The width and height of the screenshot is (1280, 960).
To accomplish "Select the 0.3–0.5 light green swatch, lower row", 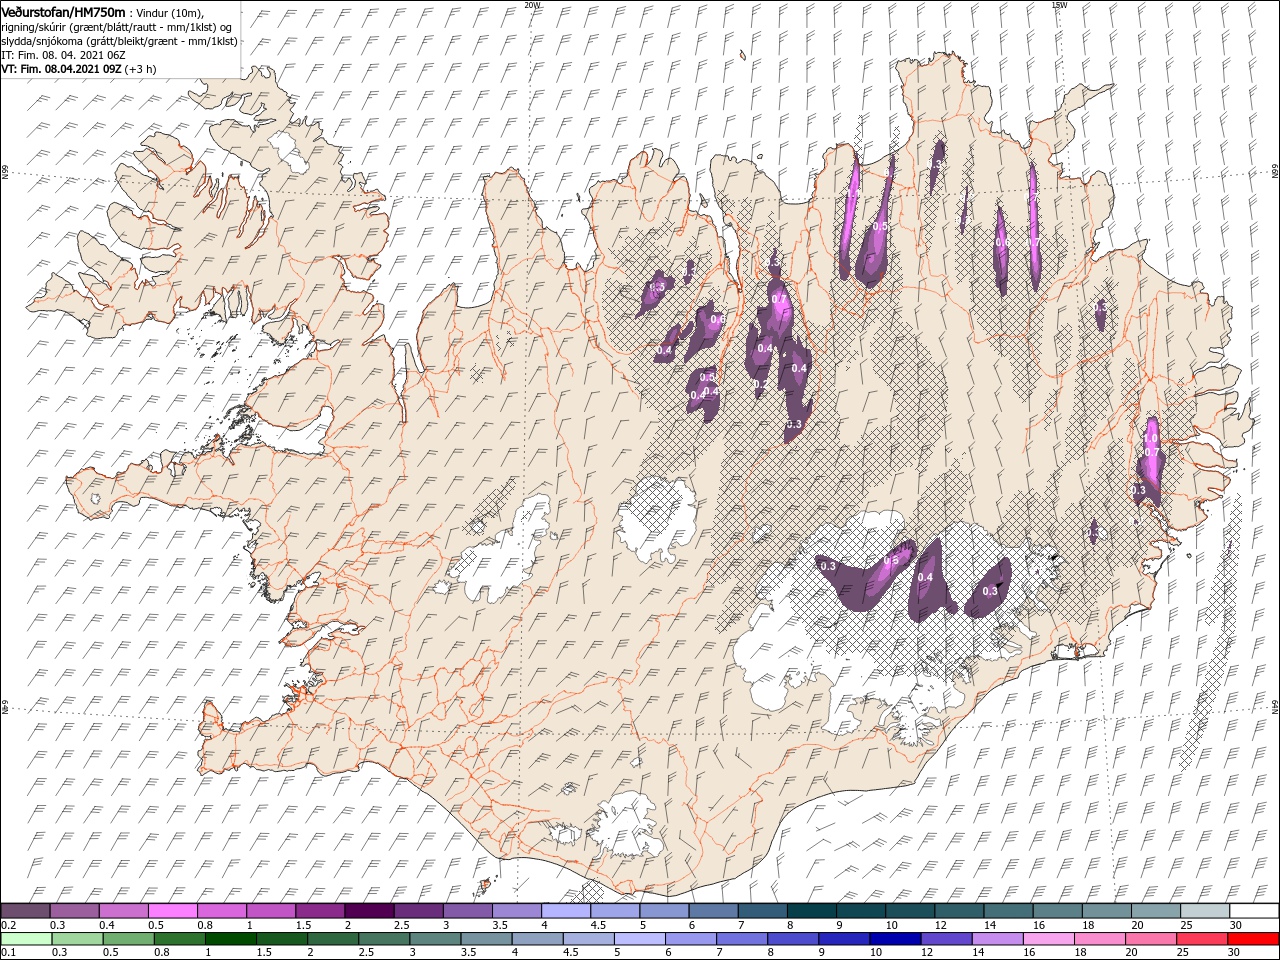I will tap(77, 939).
